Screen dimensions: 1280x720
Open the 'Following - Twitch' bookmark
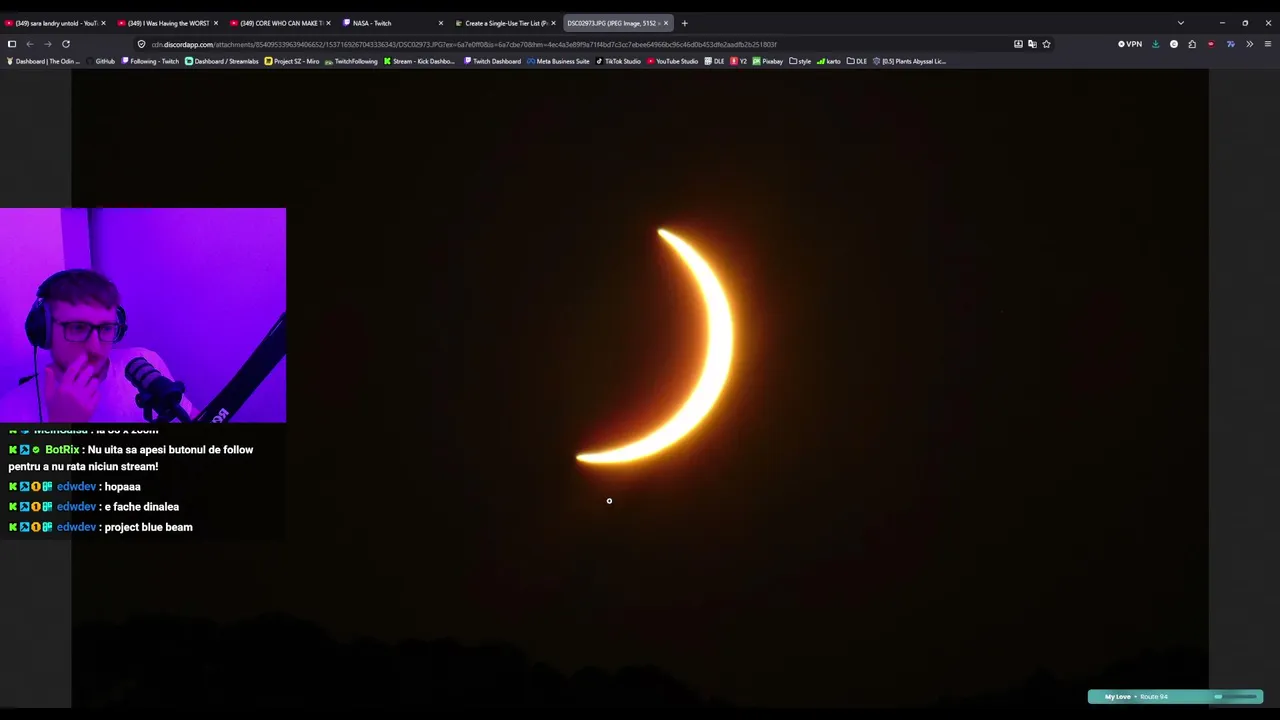150,61
